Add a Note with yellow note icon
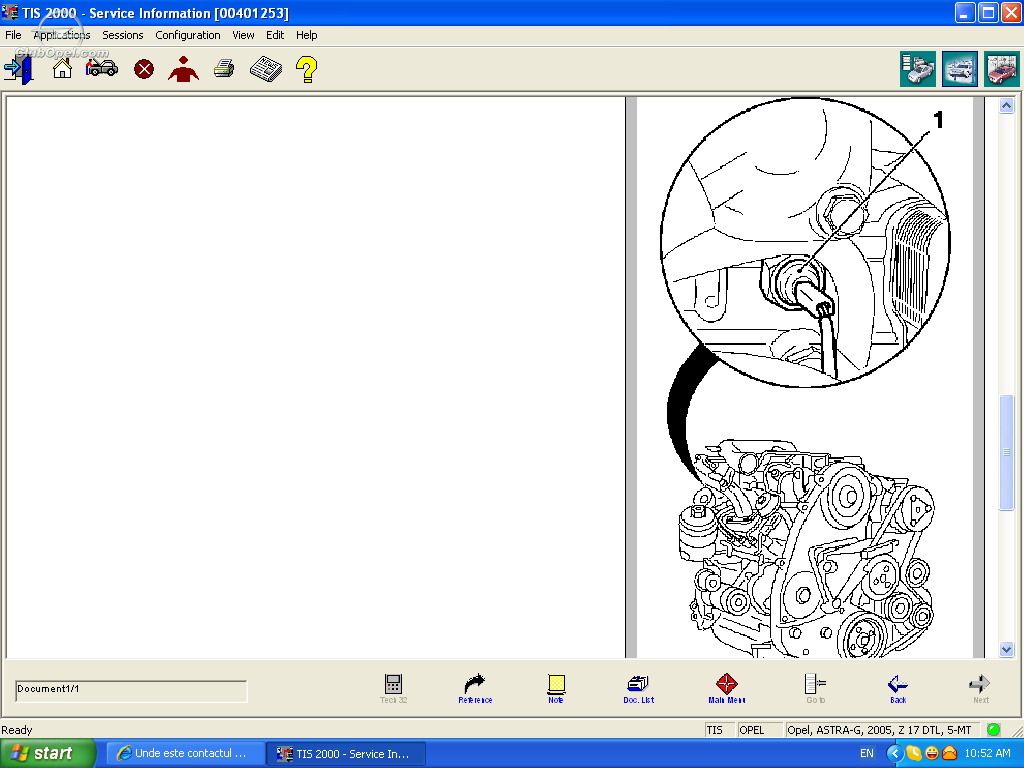The height and width of the screenshot is (768, 1024). pyautogui.click(x=556, y=688)
